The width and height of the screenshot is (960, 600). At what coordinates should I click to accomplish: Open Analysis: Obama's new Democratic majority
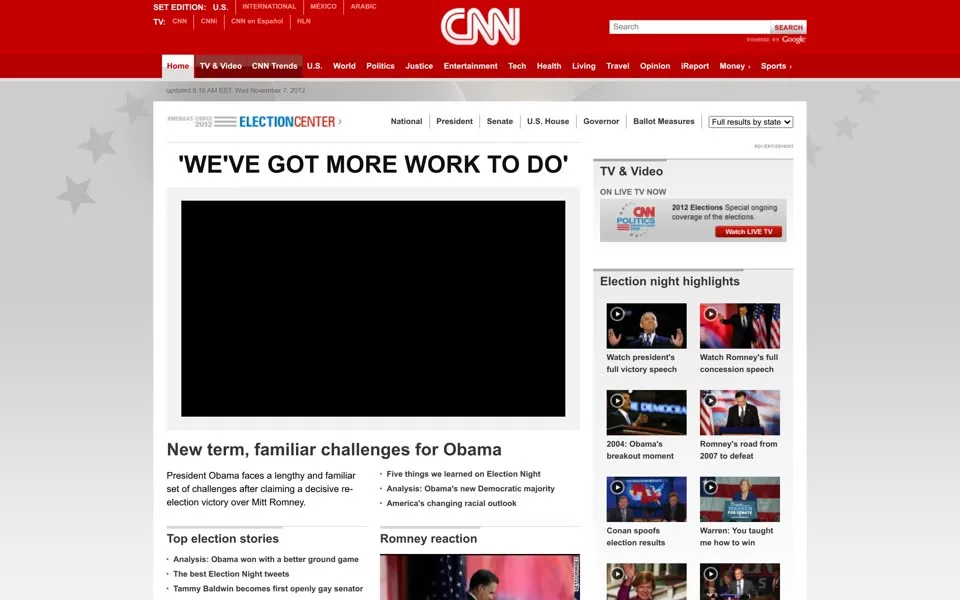[x=470, y=489]
